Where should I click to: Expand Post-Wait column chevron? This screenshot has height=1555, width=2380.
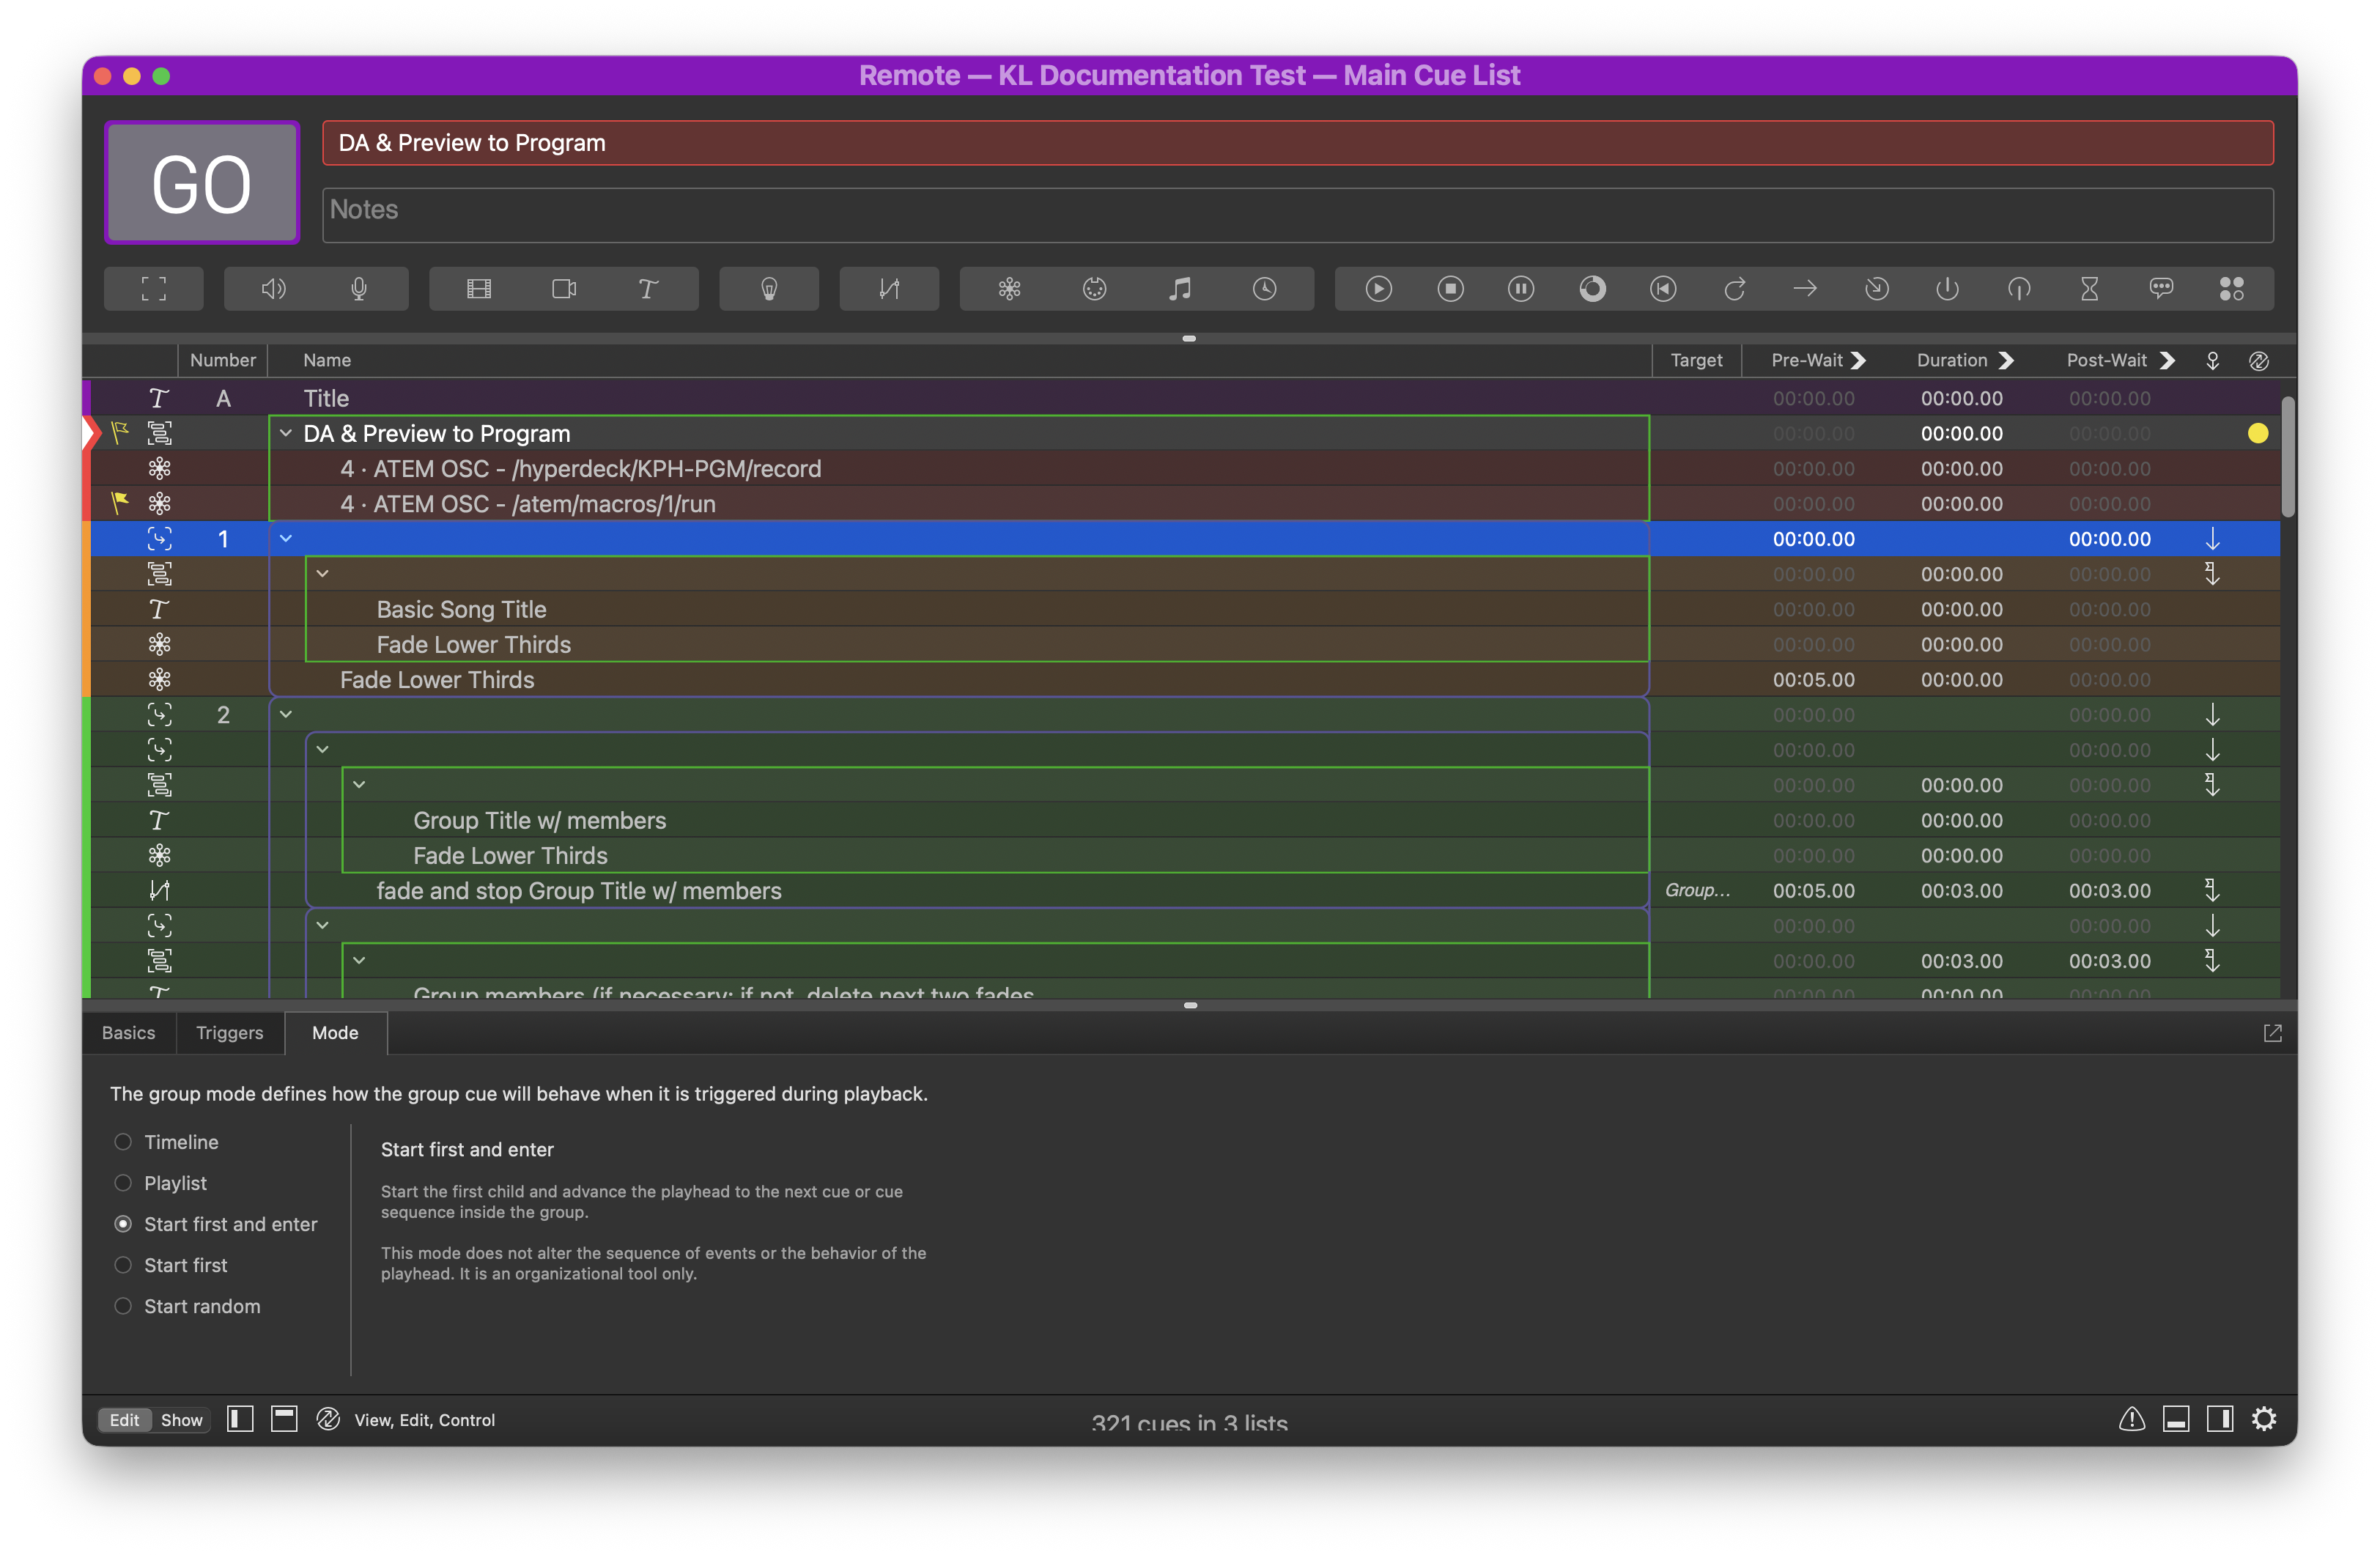(x=2167, y=360)
